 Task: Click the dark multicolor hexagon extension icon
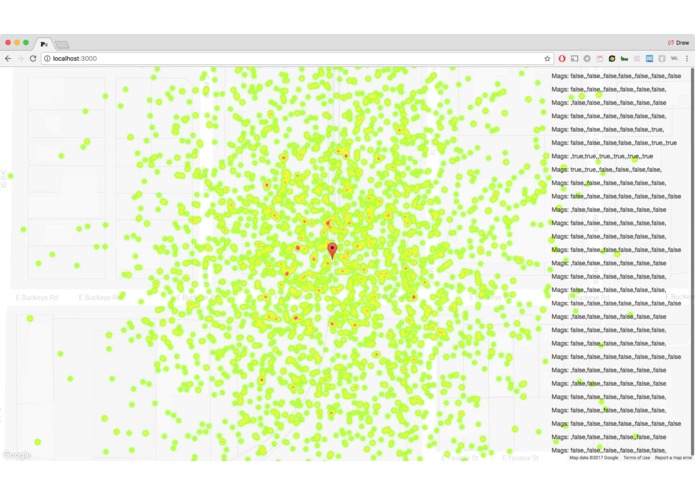point(612,58)
